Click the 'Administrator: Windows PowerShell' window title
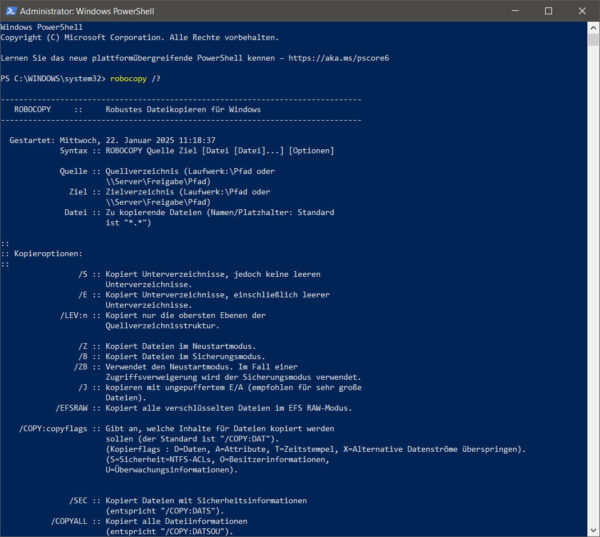The image size is (600, 537). [x=87, y=11]
